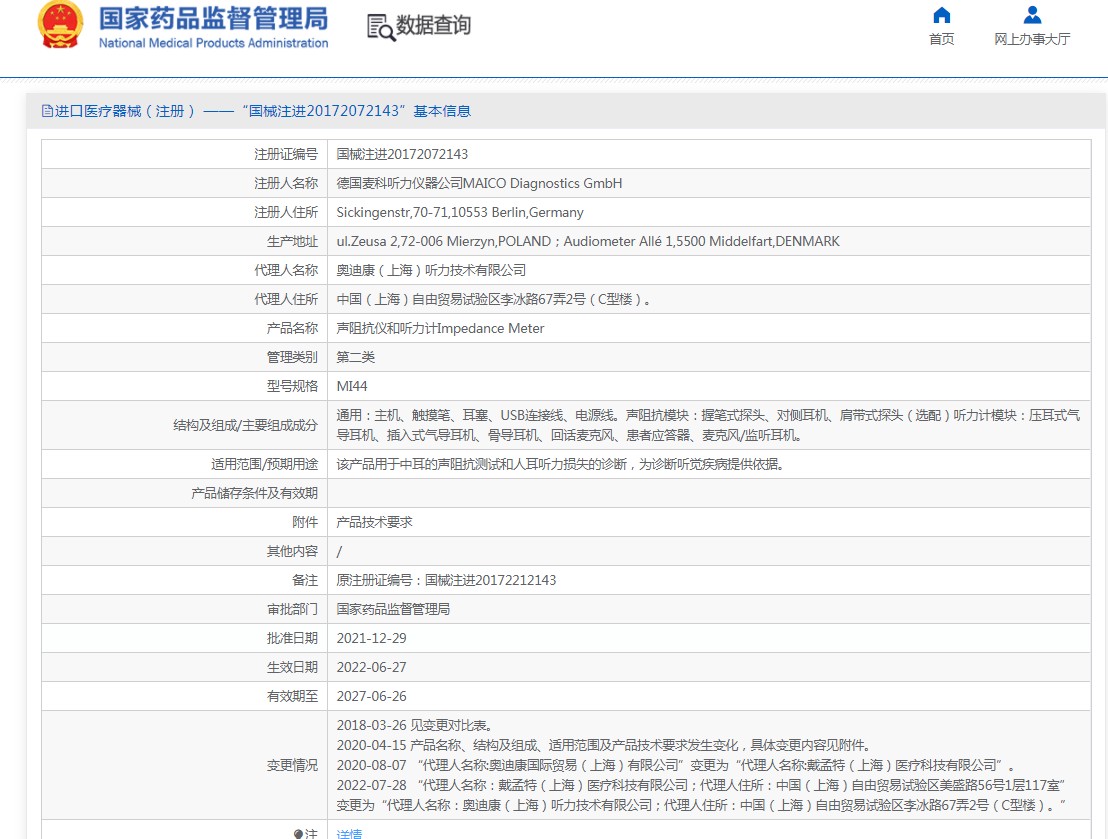Click the 注册人住所 row label
The width and height of the screenshot is (1108, 839).
[x=286, y=212]
